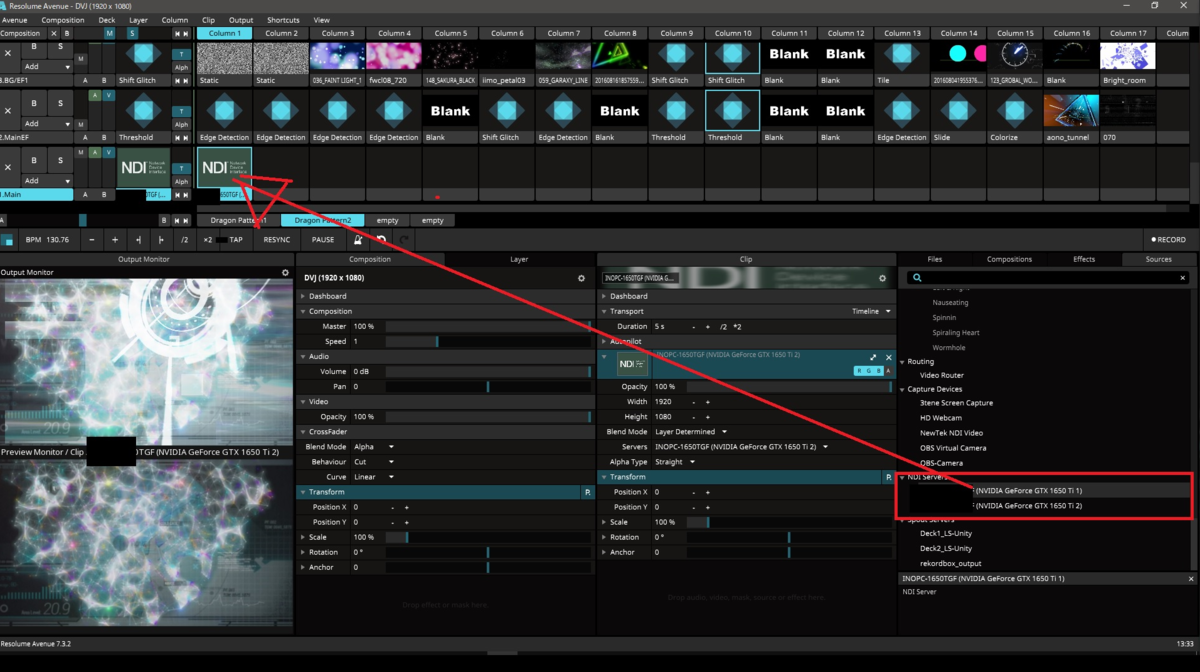Expand NDI source to fullscreen arrows icon
The height and width of the screenshot is (672, 1200).
point(873,357)
